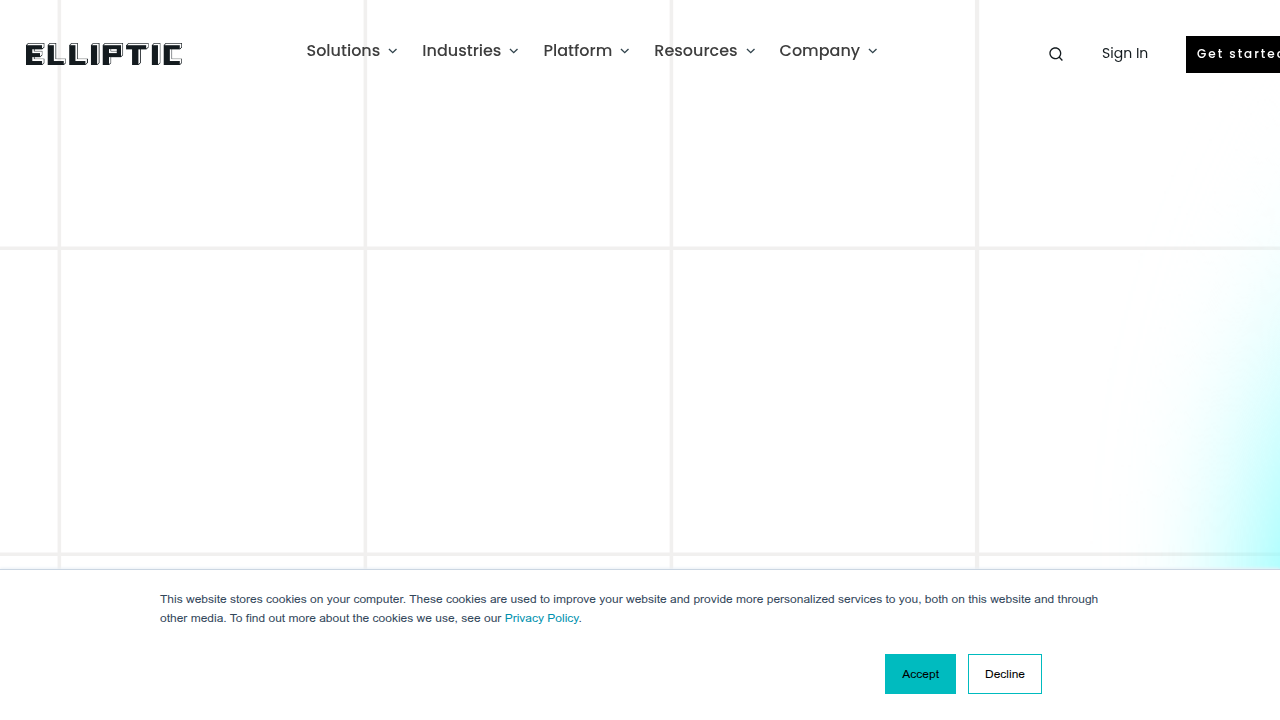
Task: Expand the Platform dropdown chevron
Action: click(624, 51)
